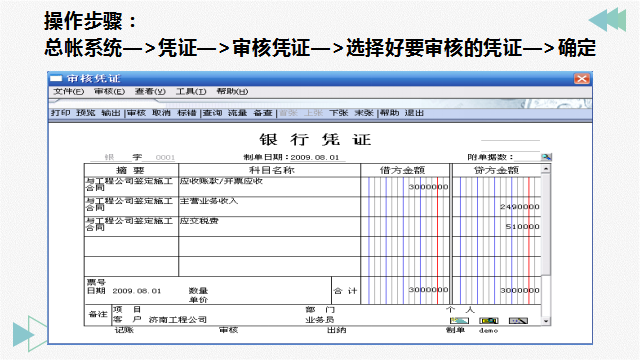Click the 合计 credit total 3000000

[520, 290]
